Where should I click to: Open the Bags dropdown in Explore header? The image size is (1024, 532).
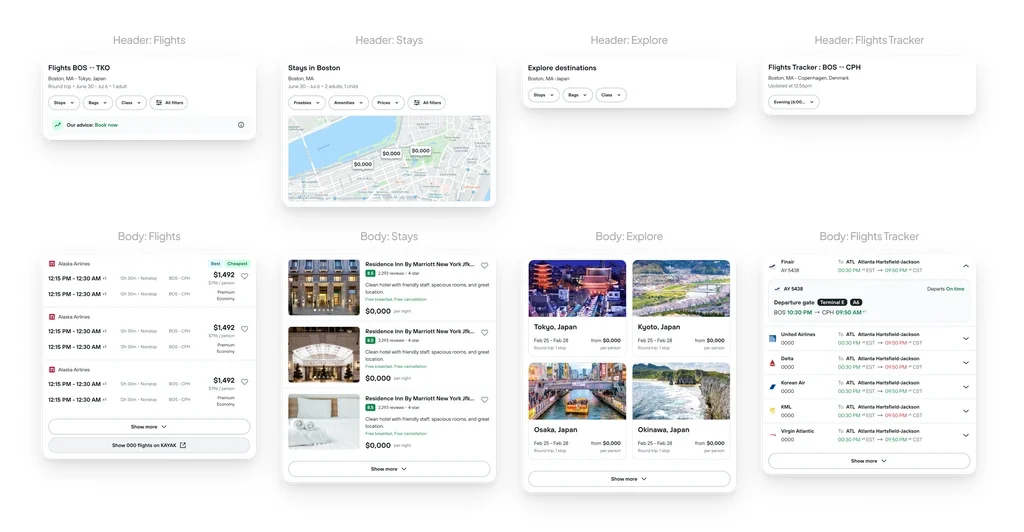(577, 95)
